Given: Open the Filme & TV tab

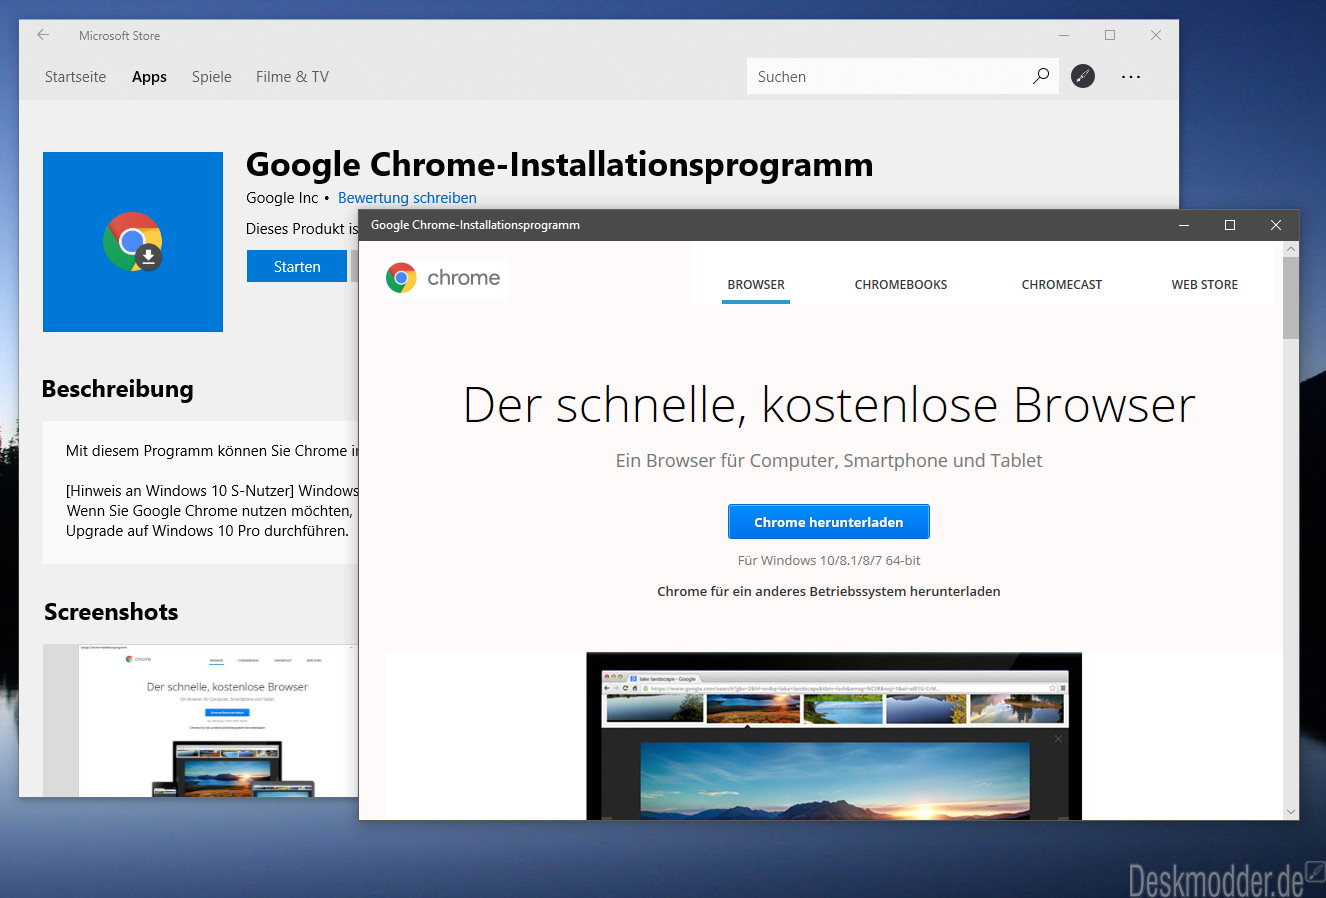Looking at the screenshot, I should (x=292, y=77).
